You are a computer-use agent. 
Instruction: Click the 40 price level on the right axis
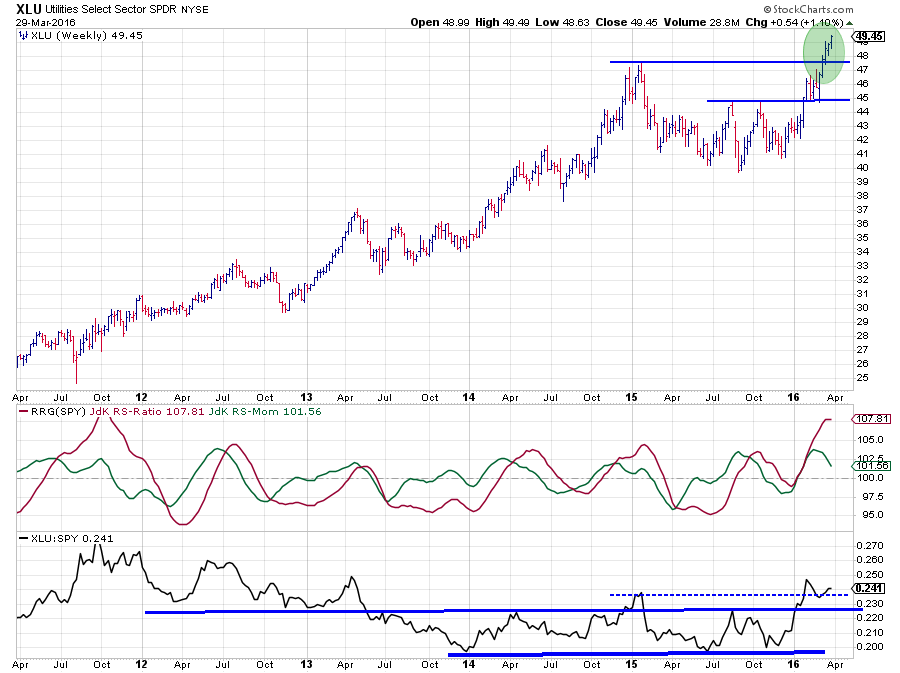pos(862,168)
